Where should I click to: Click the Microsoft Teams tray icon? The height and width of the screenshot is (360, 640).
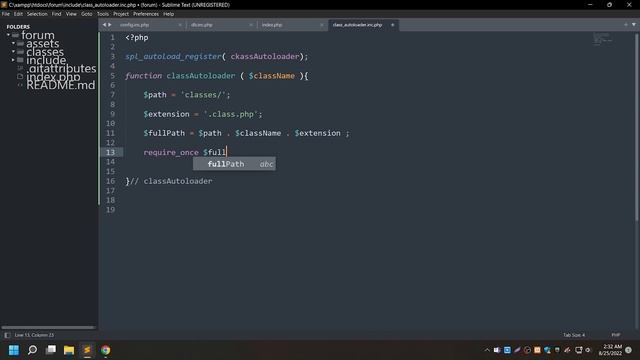pyautogui.click(x=497, y=350)
